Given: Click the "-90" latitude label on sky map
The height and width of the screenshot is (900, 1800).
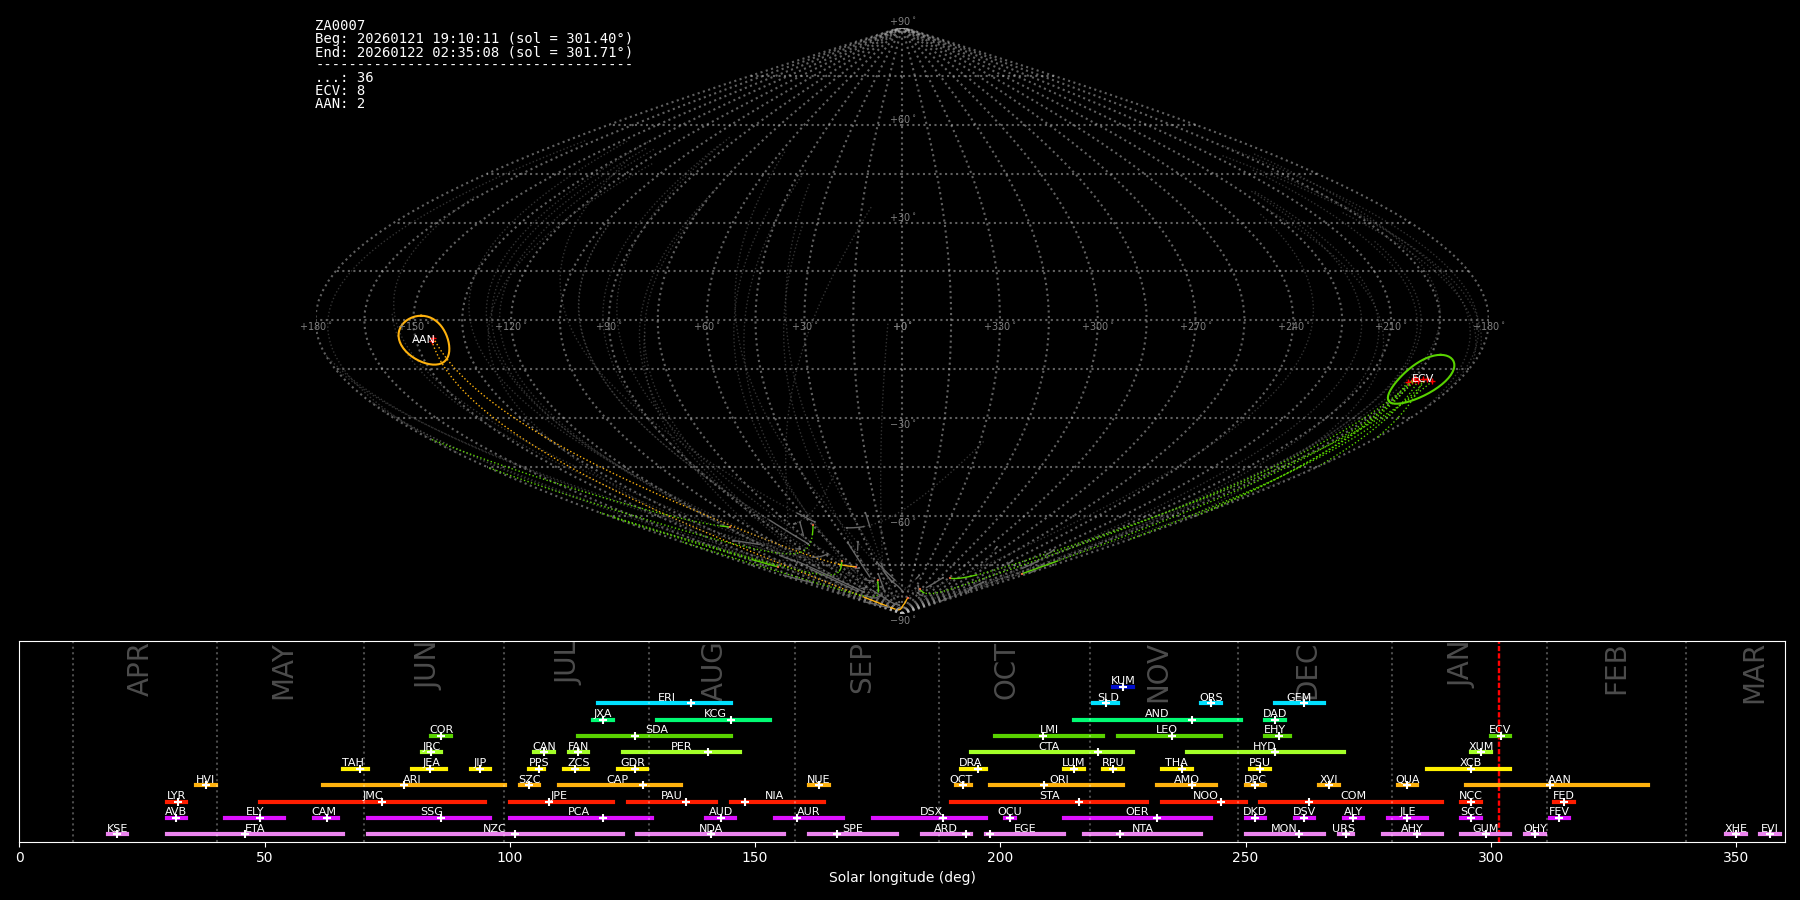Looking at the screenshot, I should 901,621.
